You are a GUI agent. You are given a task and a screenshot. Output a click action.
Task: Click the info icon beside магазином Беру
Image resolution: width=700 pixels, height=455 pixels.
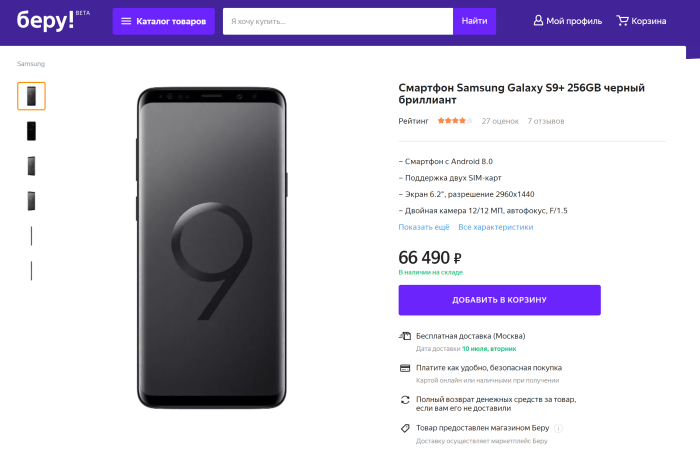coord(558,428)
